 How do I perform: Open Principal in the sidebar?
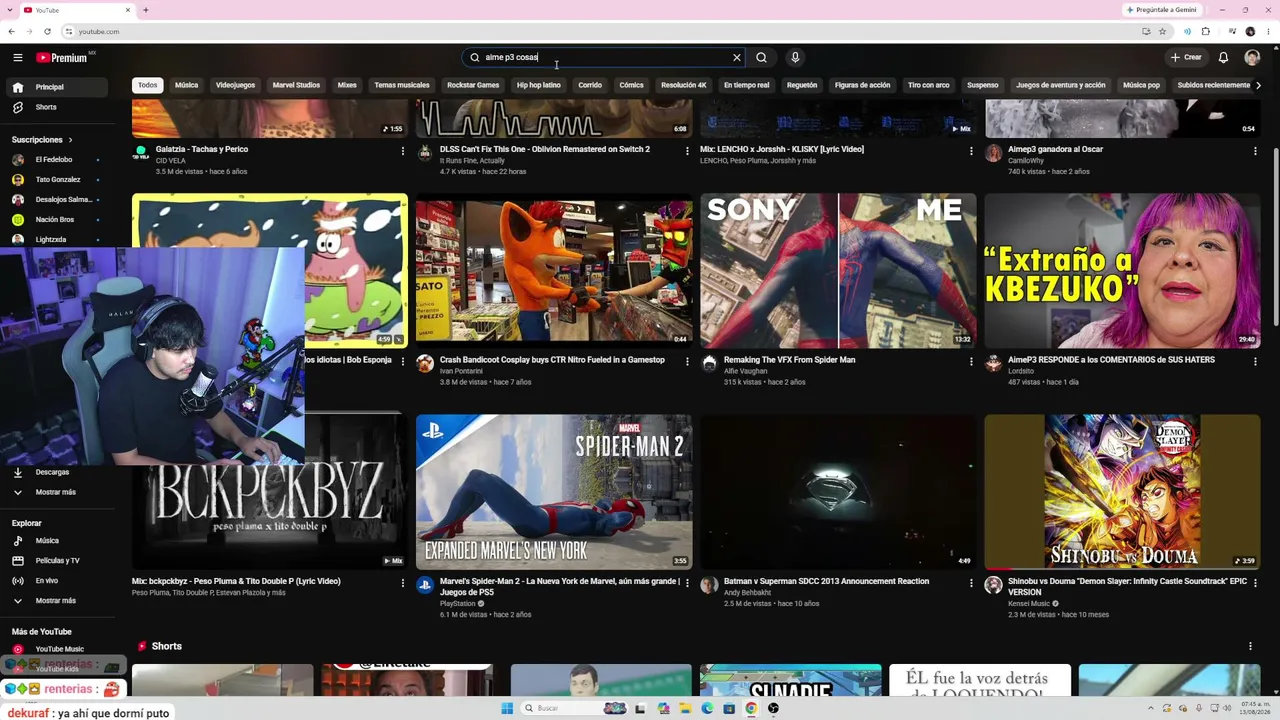point(55,87)
